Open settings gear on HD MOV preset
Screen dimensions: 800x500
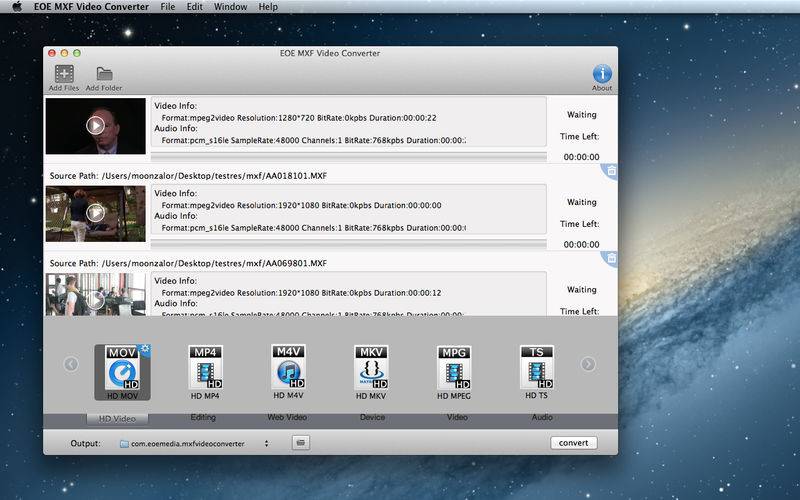[x=145, y=349]
